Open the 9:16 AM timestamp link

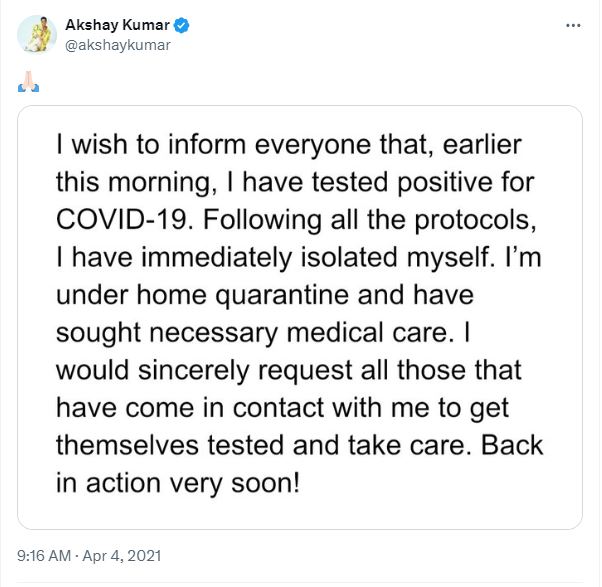point(43,554)
